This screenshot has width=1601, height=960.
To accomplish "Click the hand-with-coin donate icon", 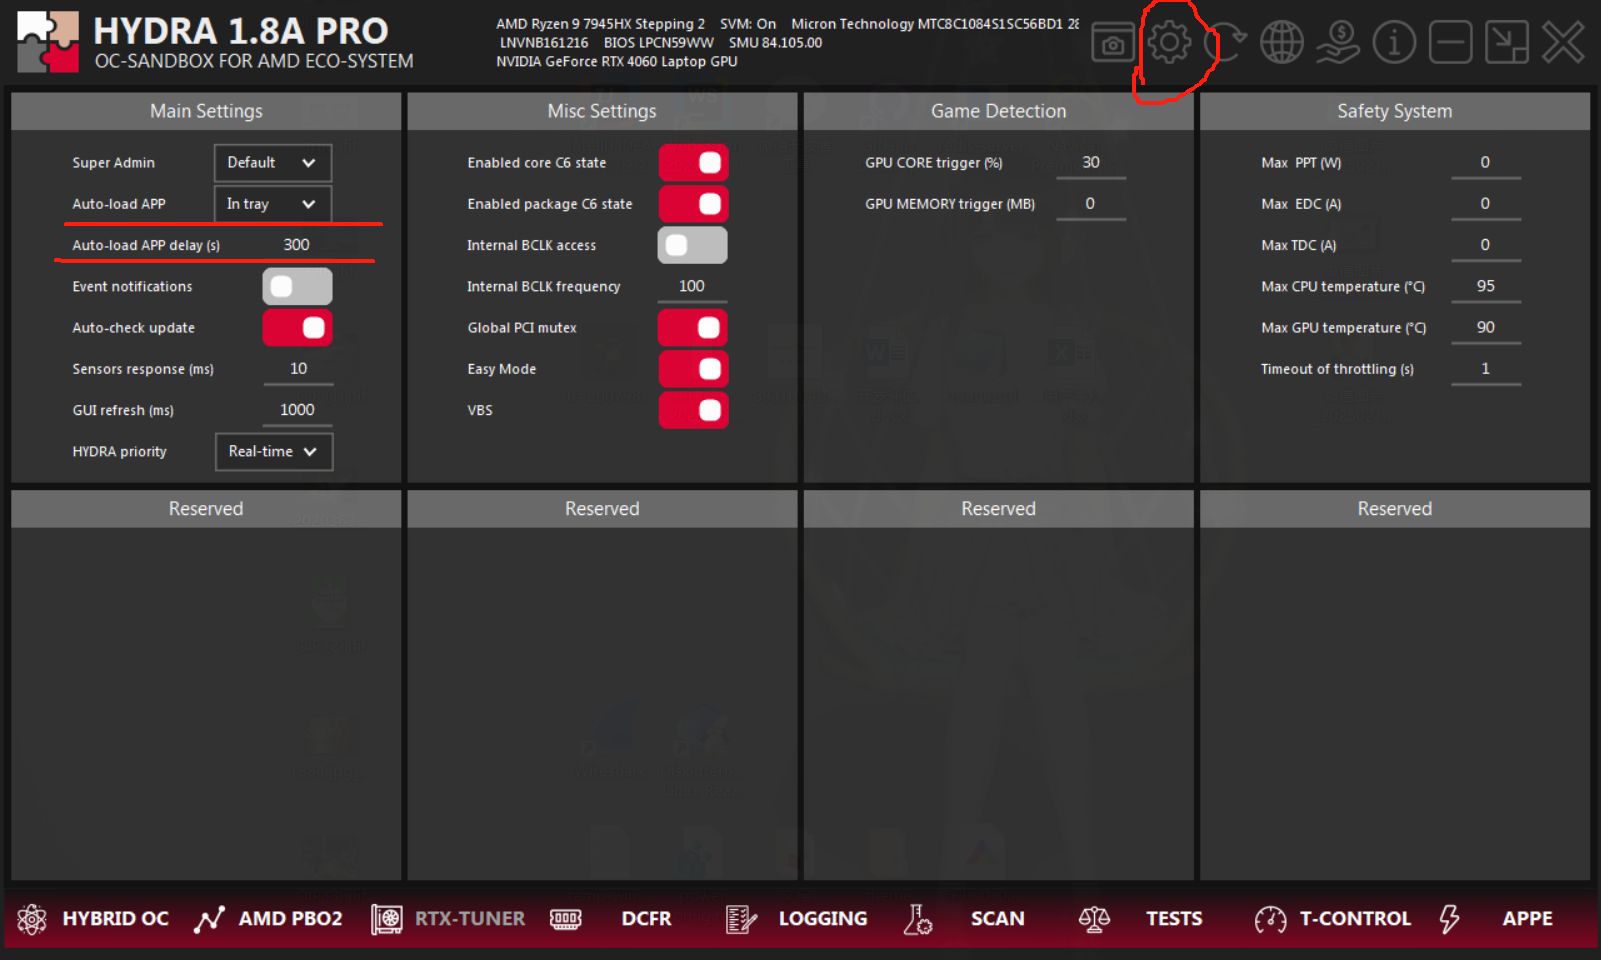I will pyautogui.click(x=1337, y=43).
